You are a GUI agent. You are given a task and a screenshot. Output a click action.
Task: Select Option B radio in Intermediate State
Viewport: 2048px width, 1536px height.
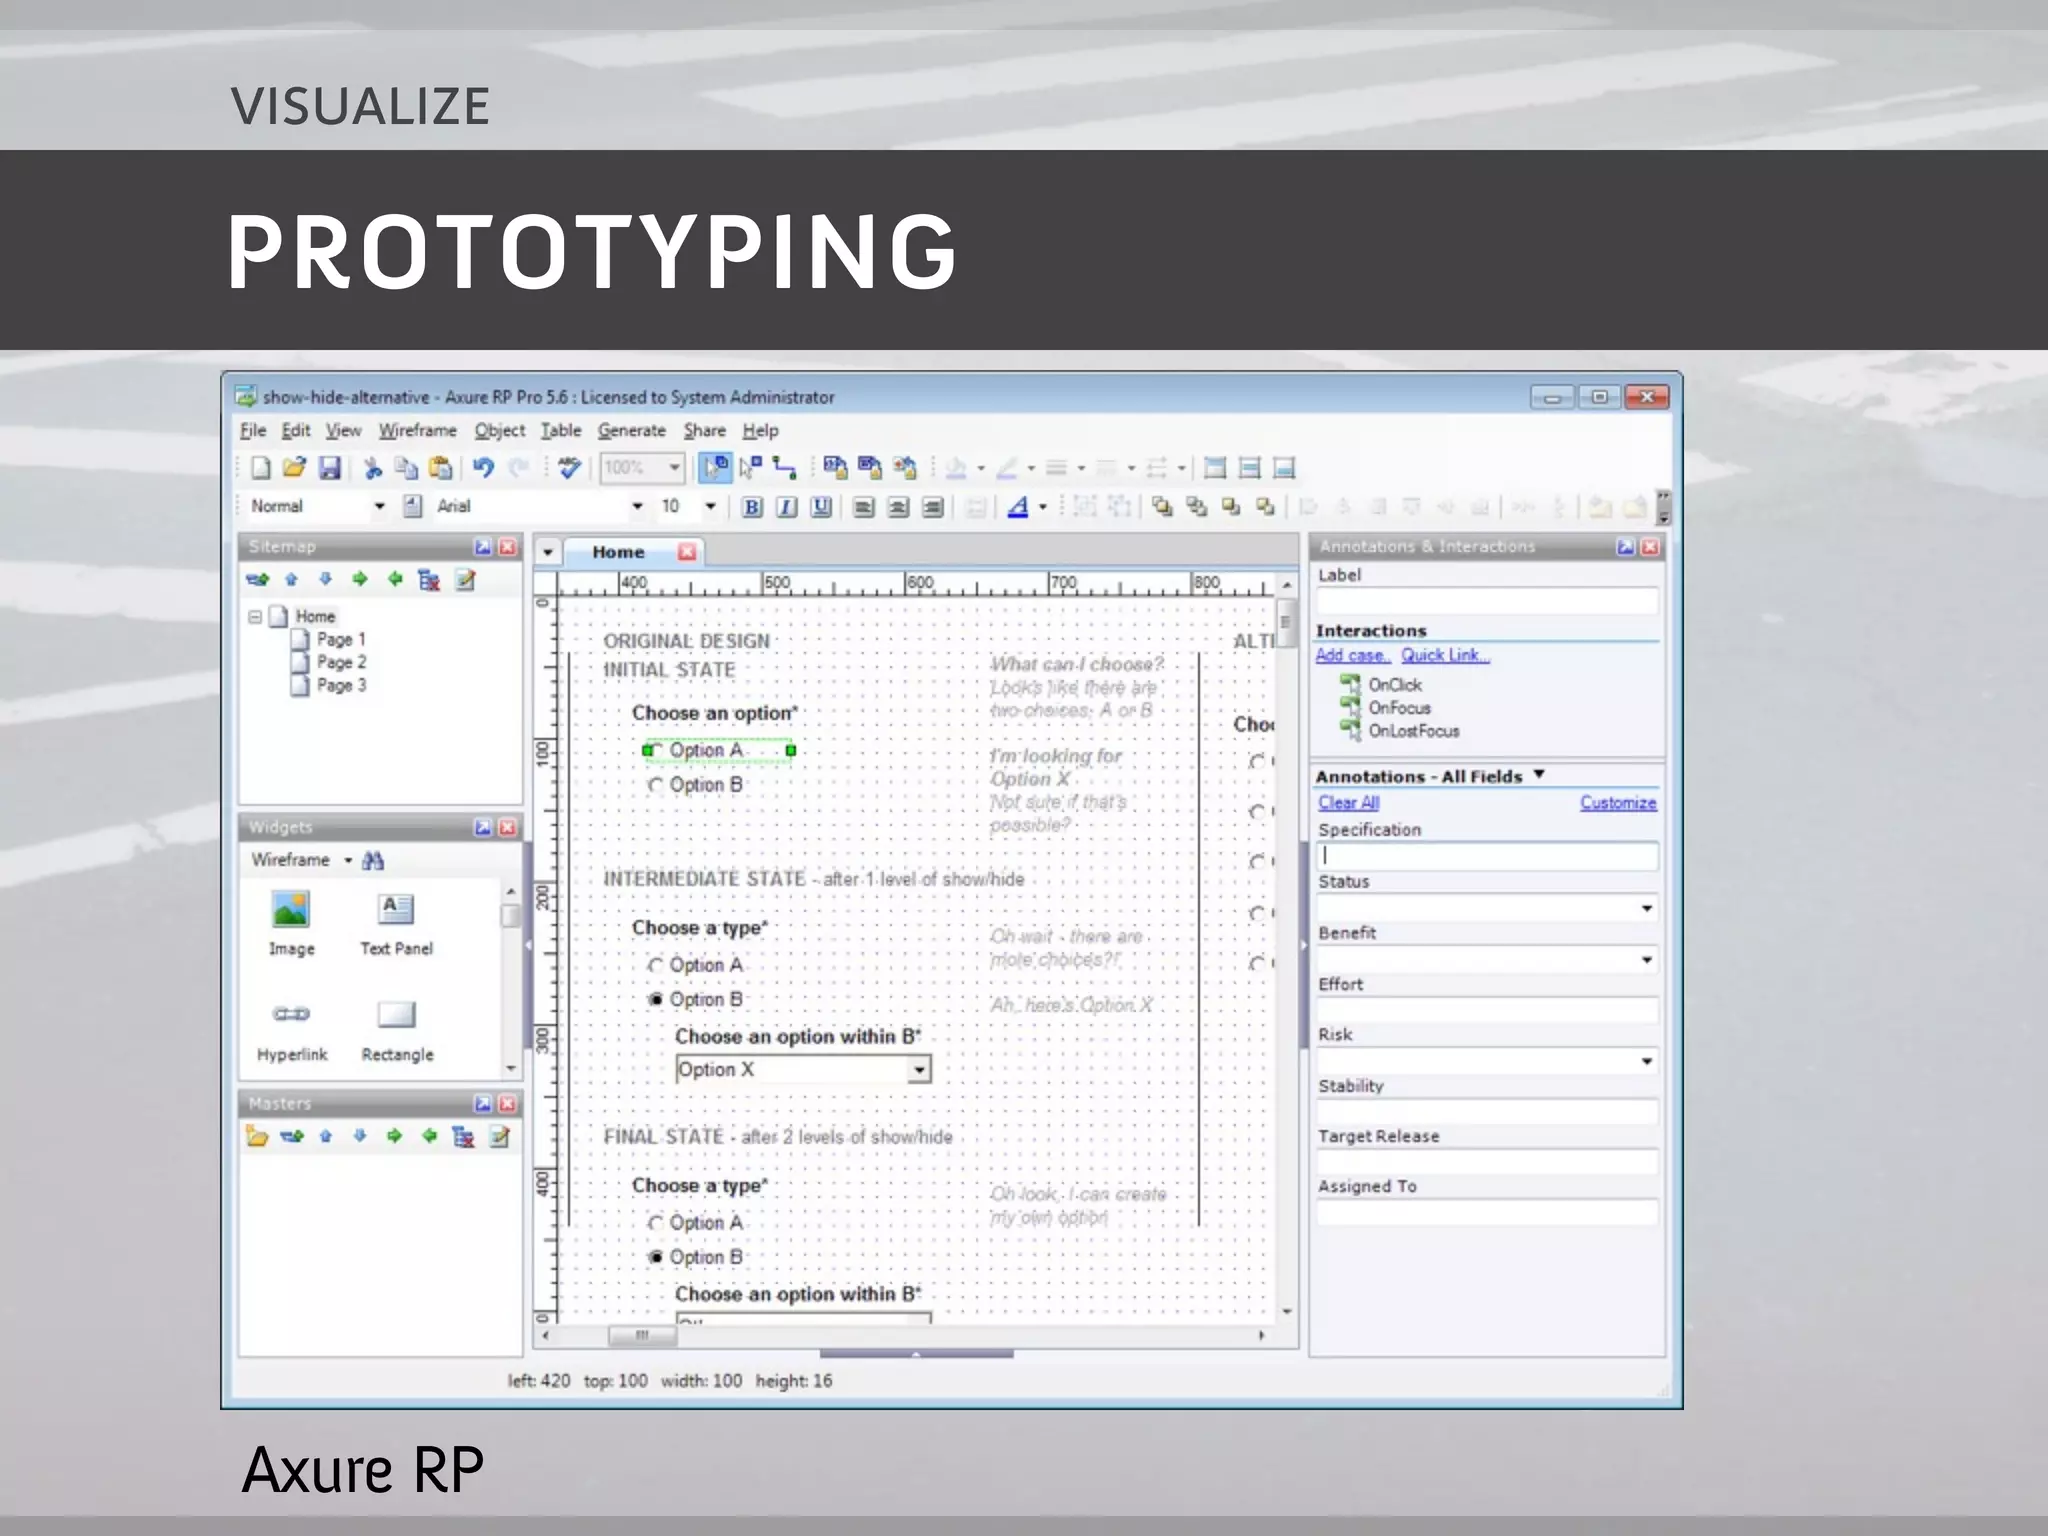(656, 1000)
